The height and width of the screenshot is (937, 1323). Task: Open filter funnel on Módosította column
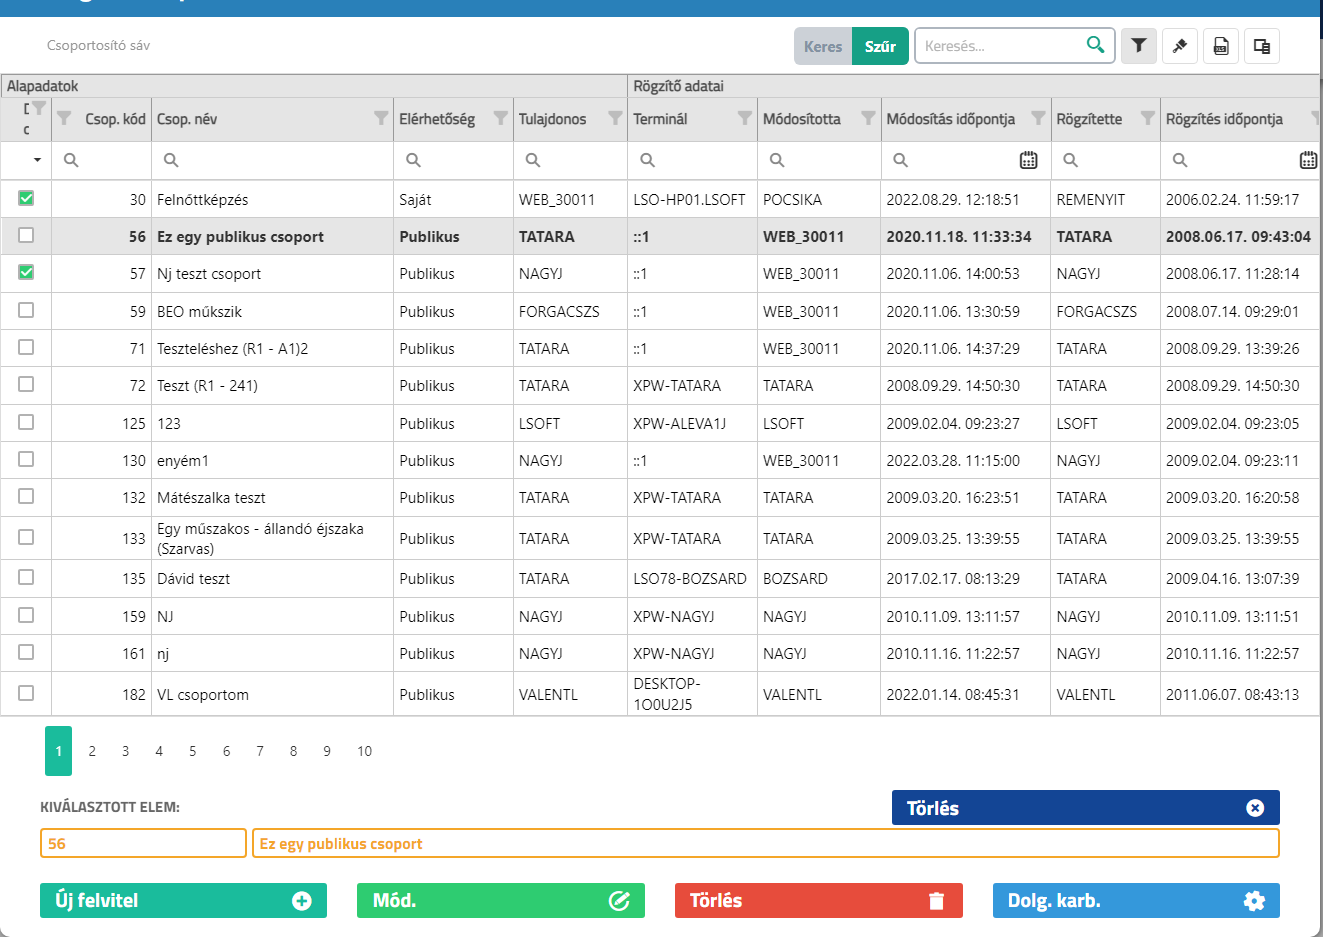pyautogui.click(x=868, y=118)
